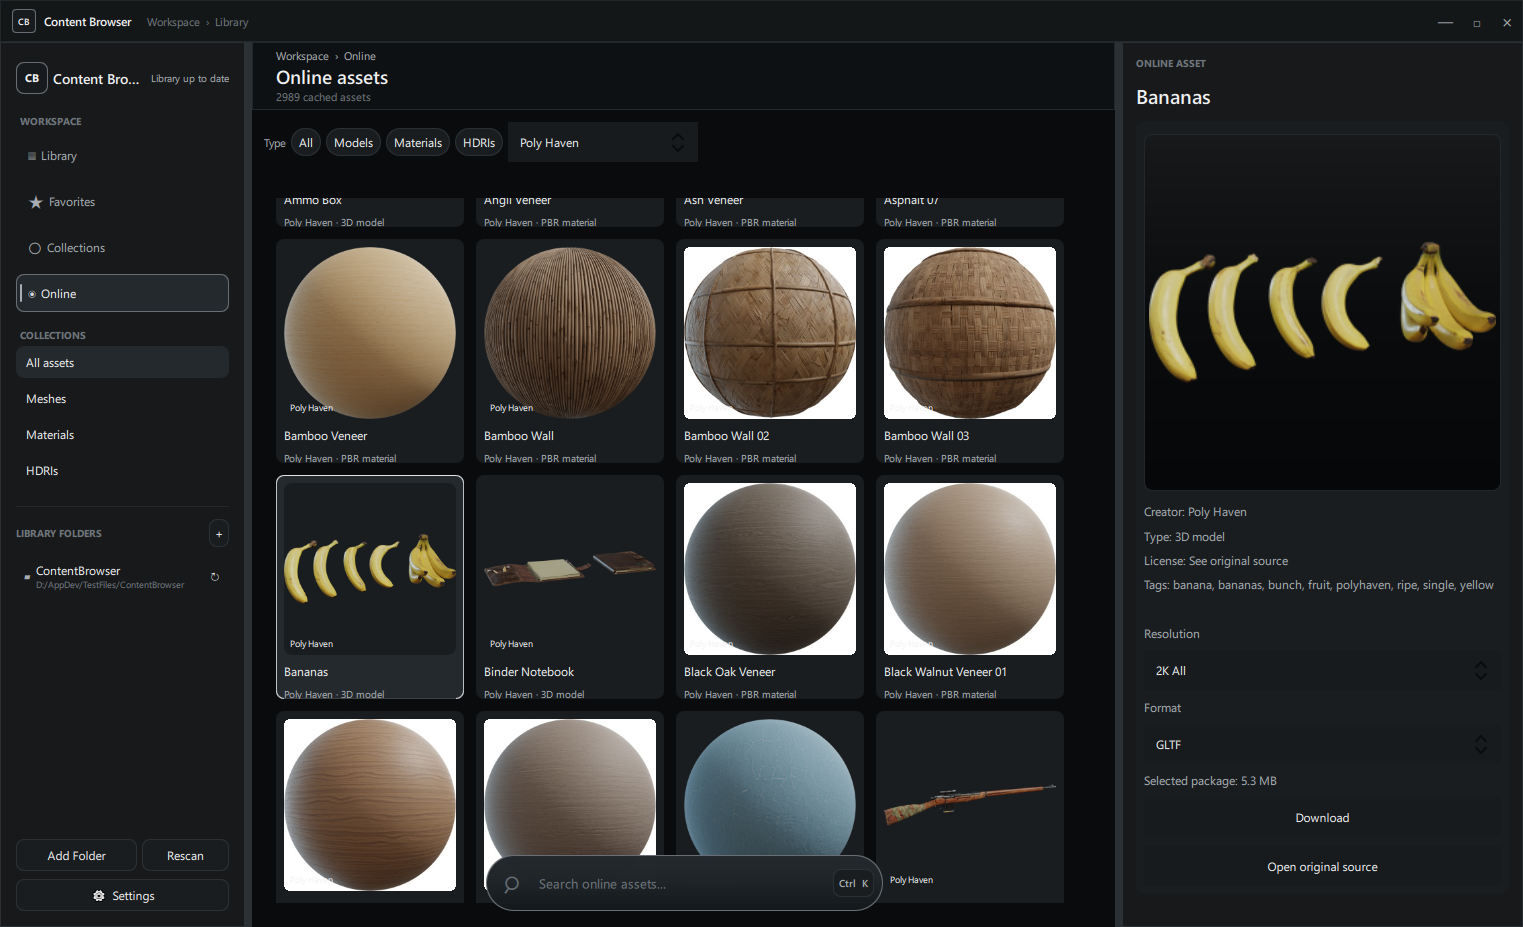Click the Library breadcrumb in the title bar
The image size is (1523, 927).
tap(231, 22)
